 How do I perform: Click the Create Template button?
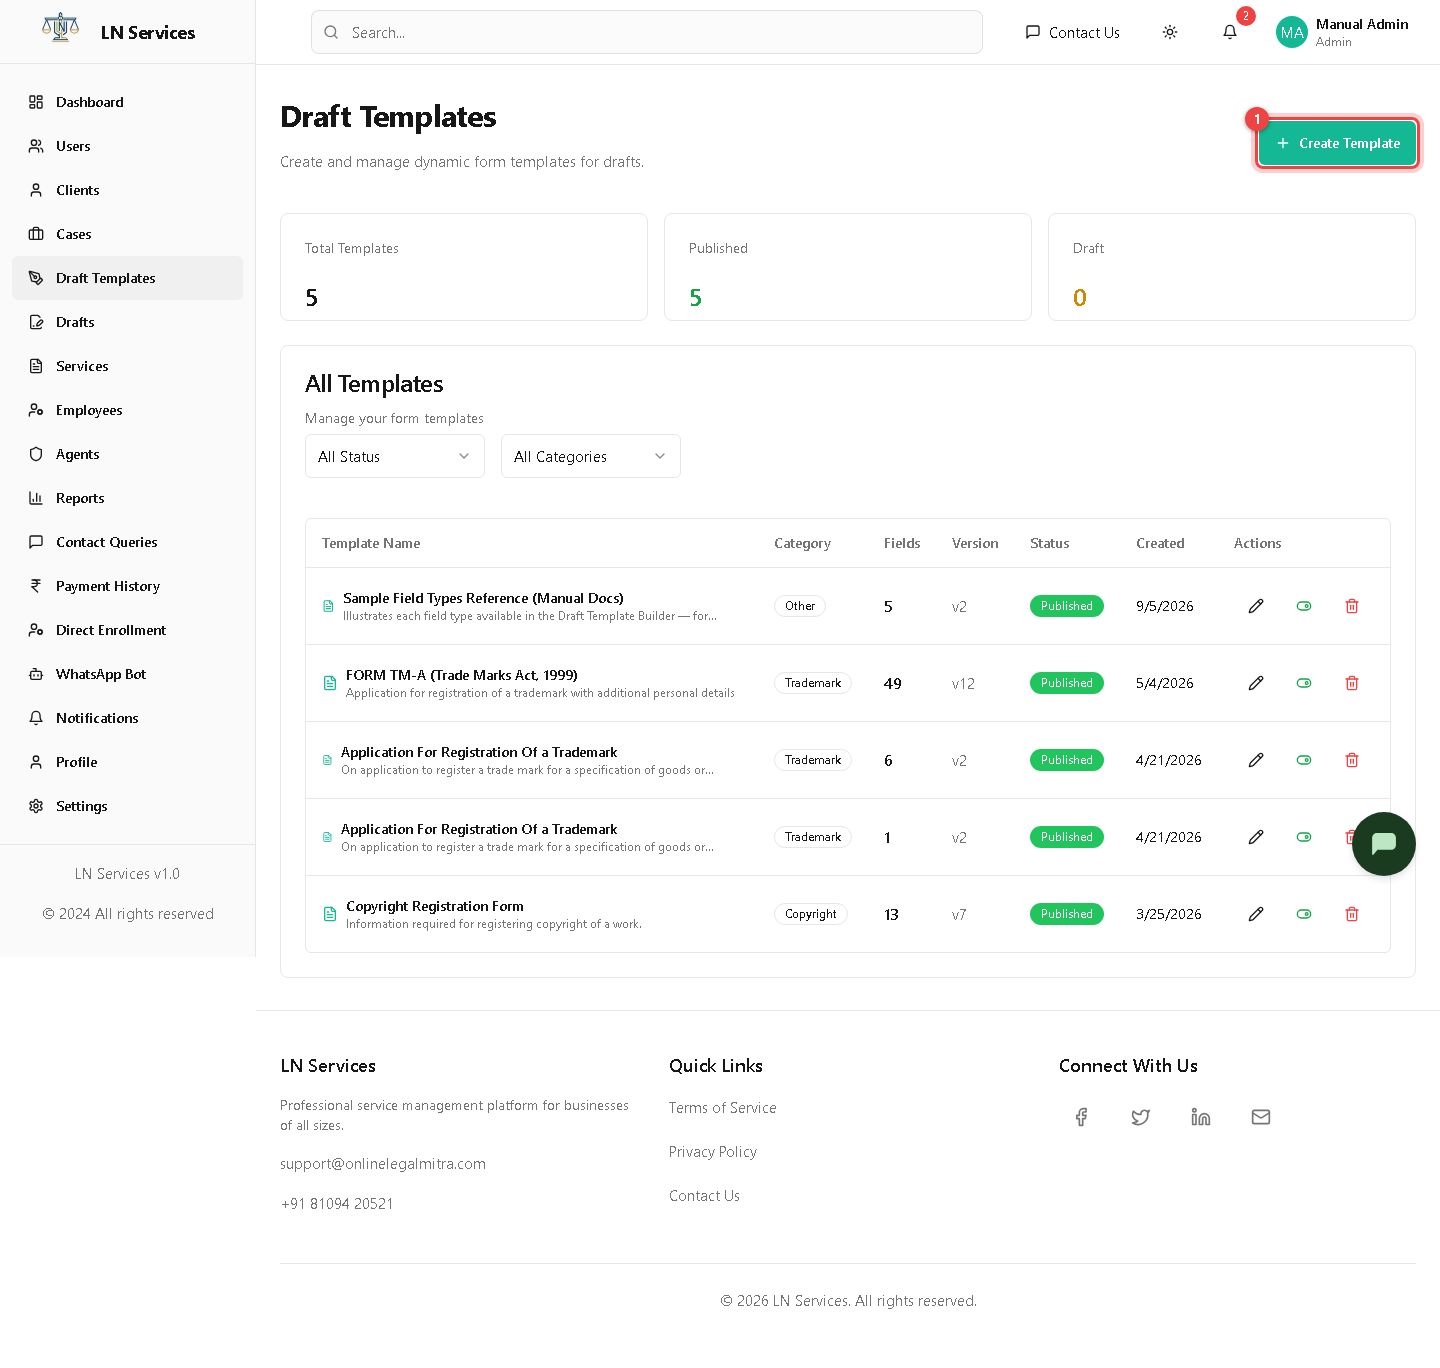[1337, 143]
